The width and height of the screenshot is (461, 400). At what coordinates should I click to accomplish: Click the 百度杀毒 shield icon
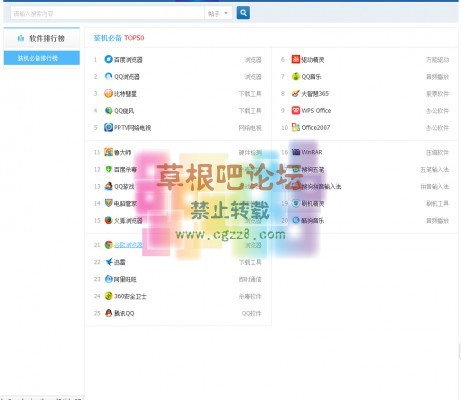click(x=108, y=169)
